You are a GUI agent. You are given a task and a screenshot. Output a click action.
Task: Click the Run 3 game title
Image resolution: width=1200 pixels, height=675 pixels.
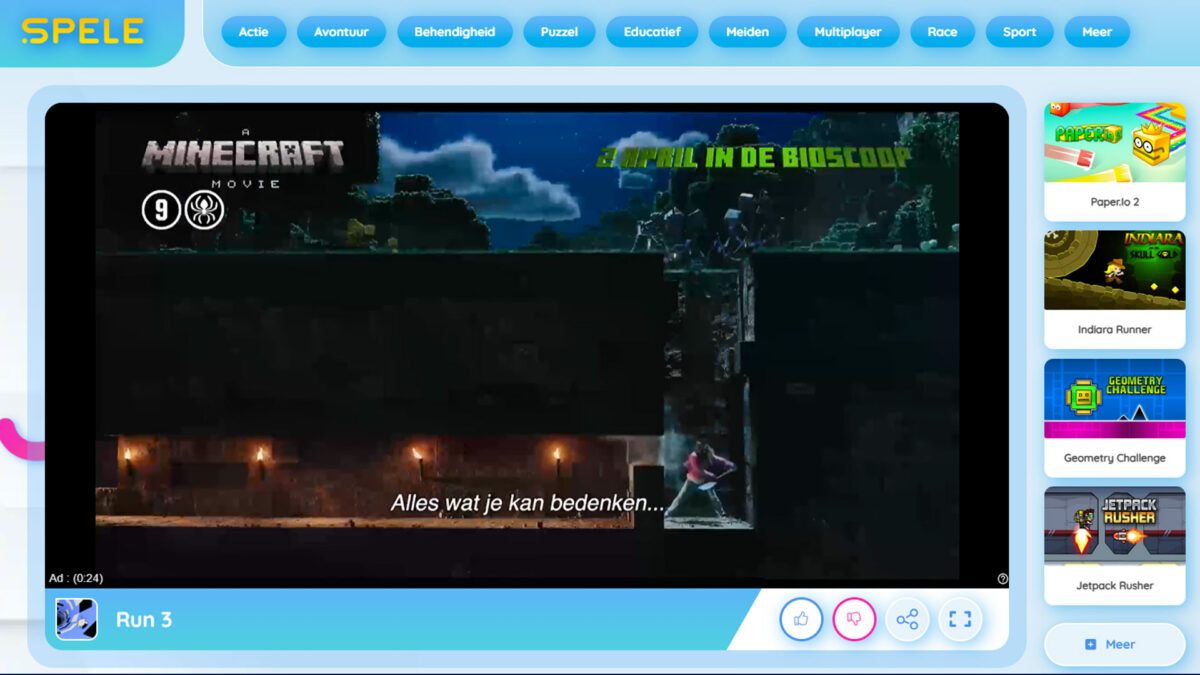144,620
